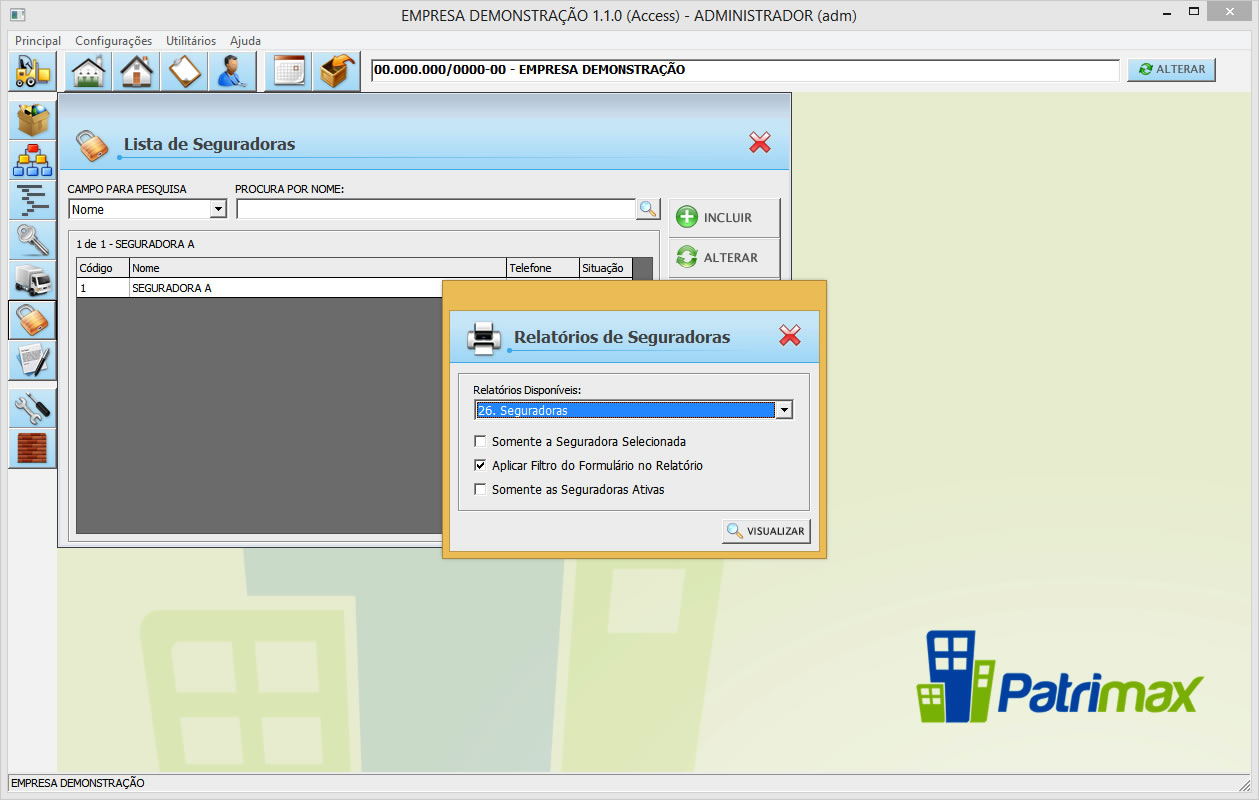This screenshot has width=1259, height=800.
Task: Click the open box with arrow toolbar icon
Action: pos(338,71)
